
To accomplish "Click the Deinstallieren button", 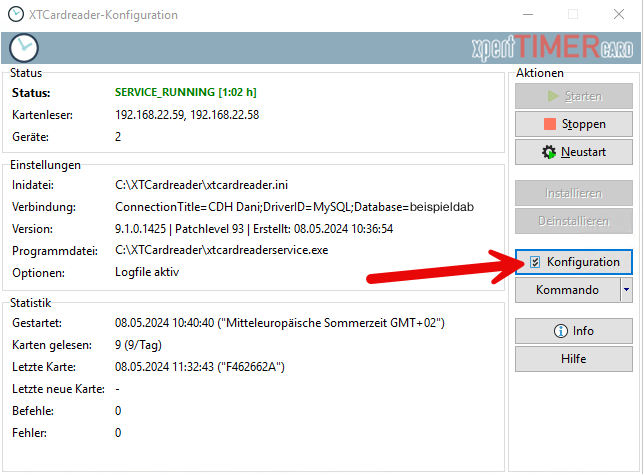I will tap(573, 220).
